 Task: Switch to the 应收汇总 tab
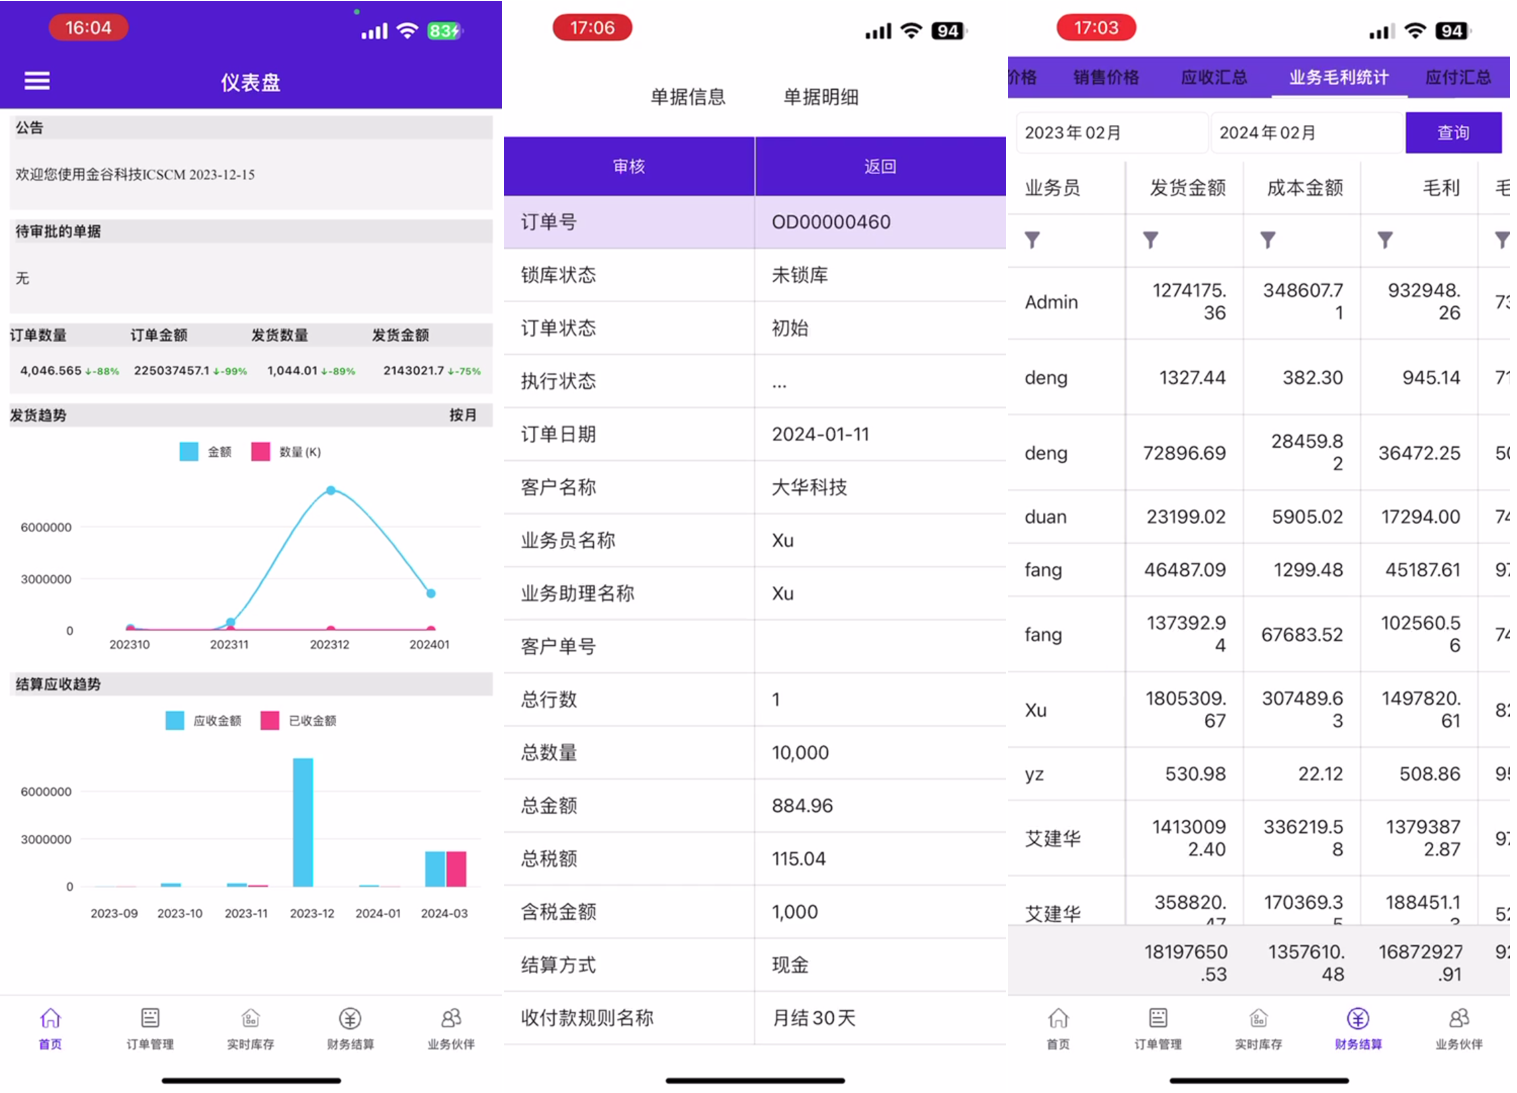pos(1213,77)
